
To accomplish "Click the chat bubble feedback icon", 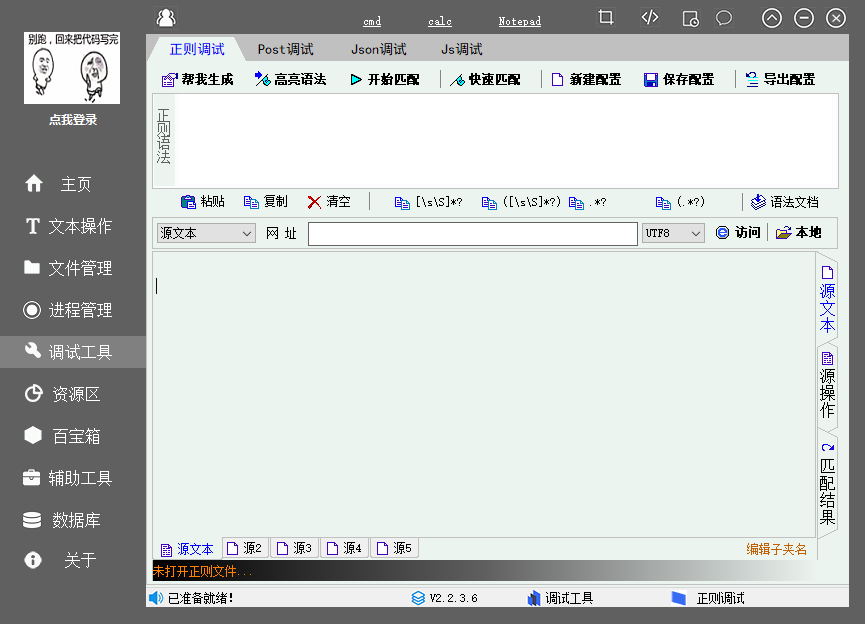I will click(x=724, y=18).
